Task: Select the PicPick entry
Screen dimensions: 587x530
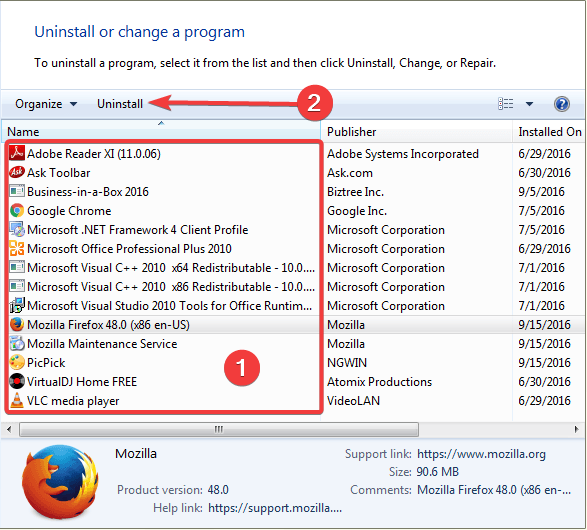Action: pyautogui.click(x=46, y=363)
